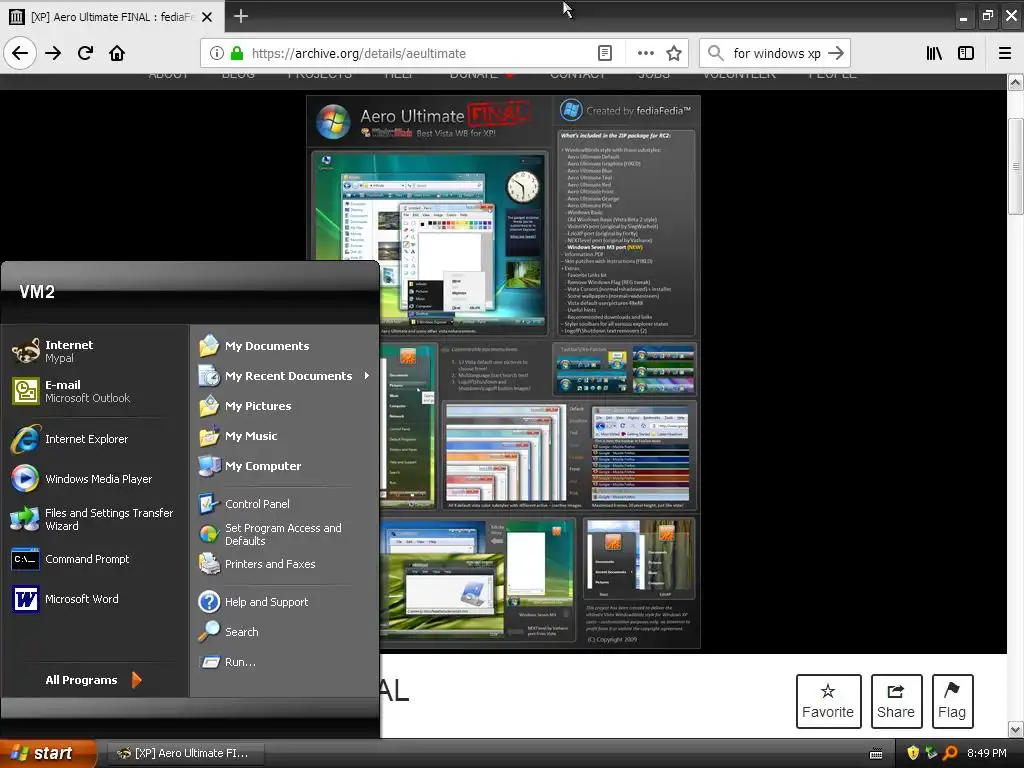
Task: Click the Start button
Action: [x=48, y=753]
